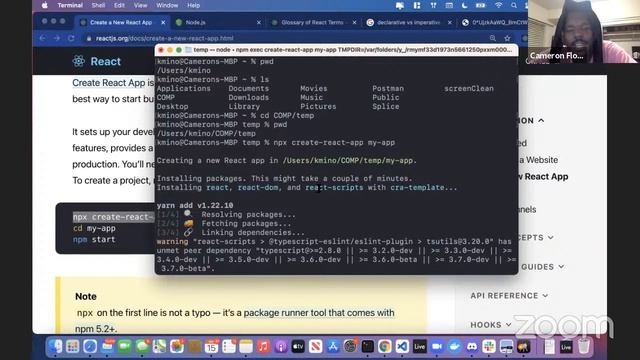Open Spotlight search in menu bar

(514, 5)
